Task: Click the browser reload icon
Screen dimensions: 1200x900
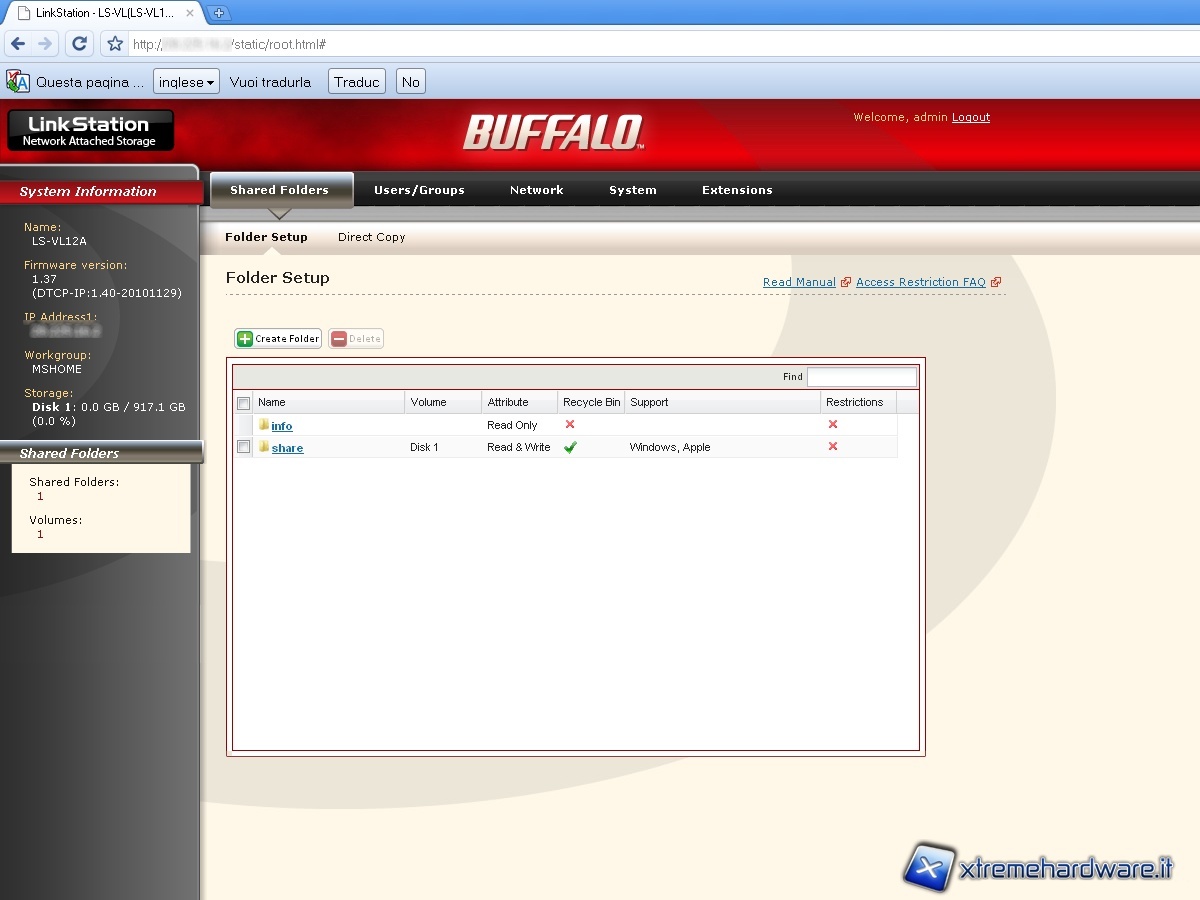Action: [80, 44]
